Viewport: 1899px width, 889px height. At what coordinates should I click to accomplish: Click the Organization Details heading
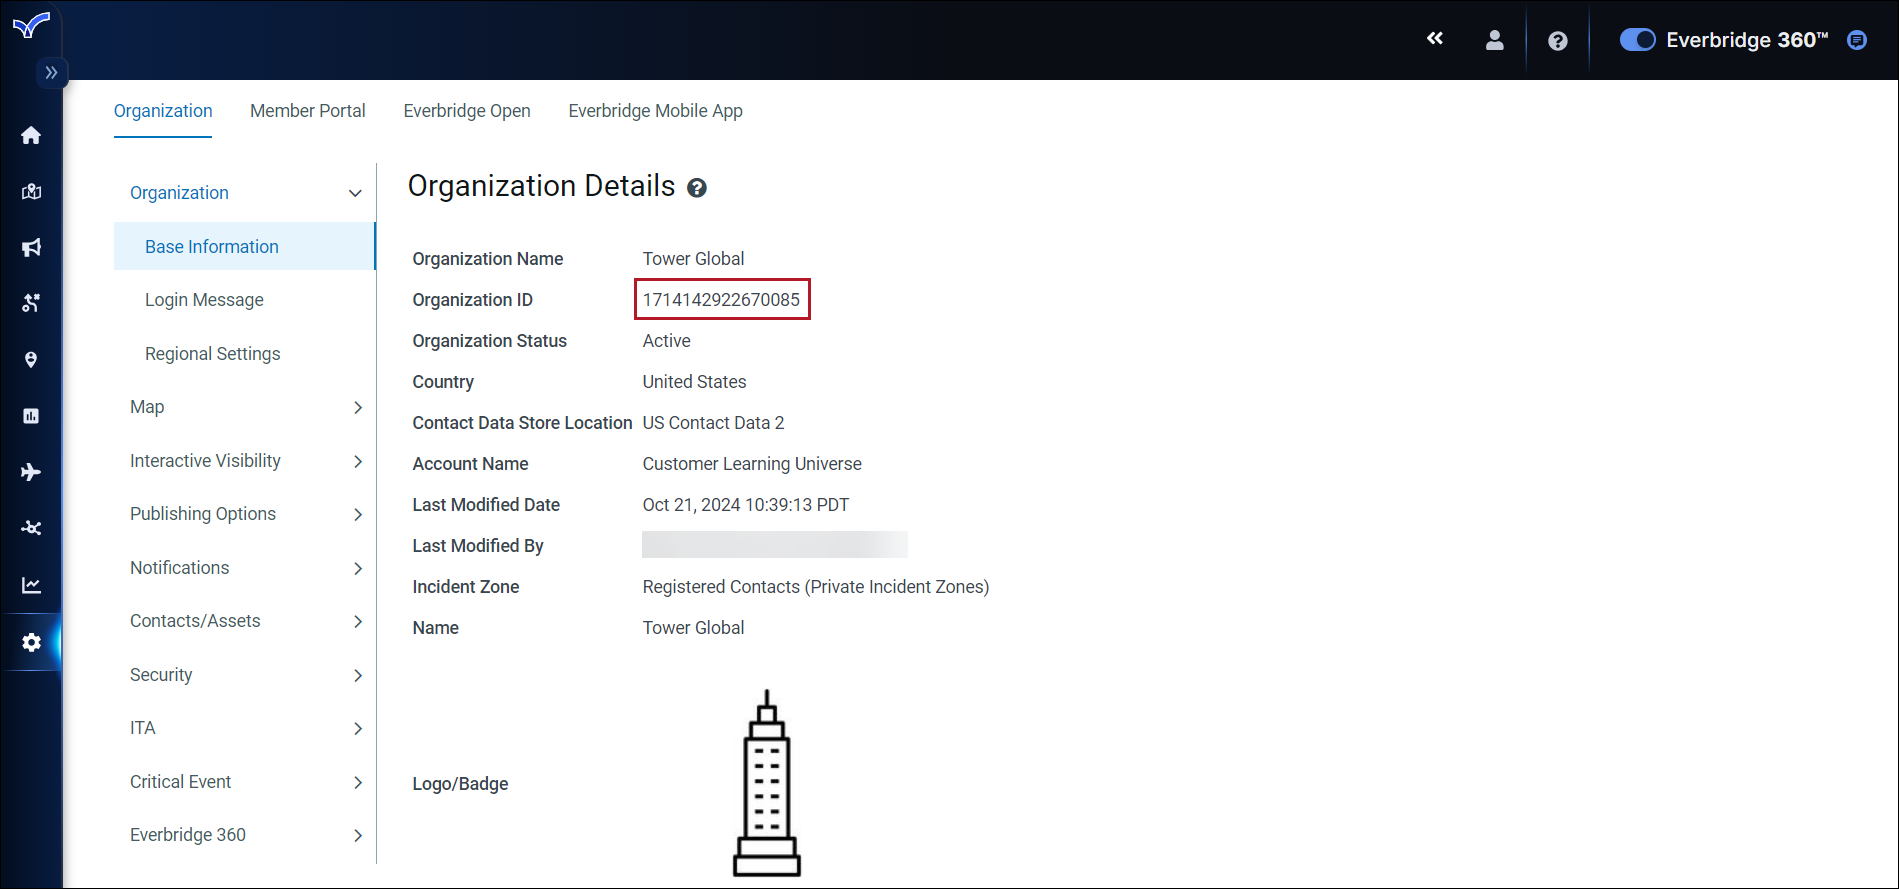(542, 186)
